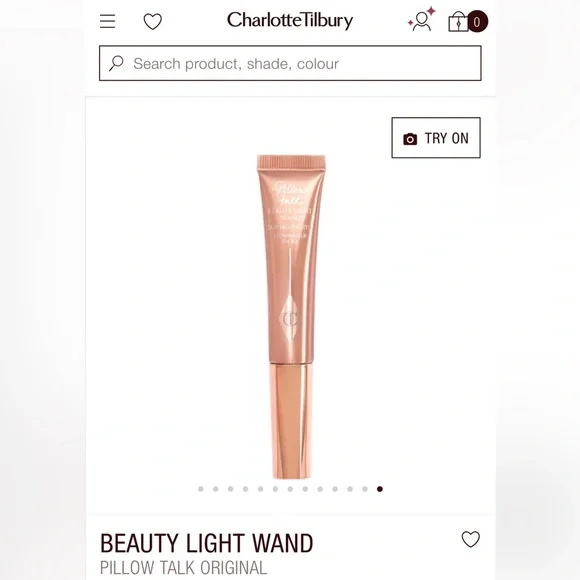
Task: Go to the twelfth carousel dot
Action: (x=365, y=489)
